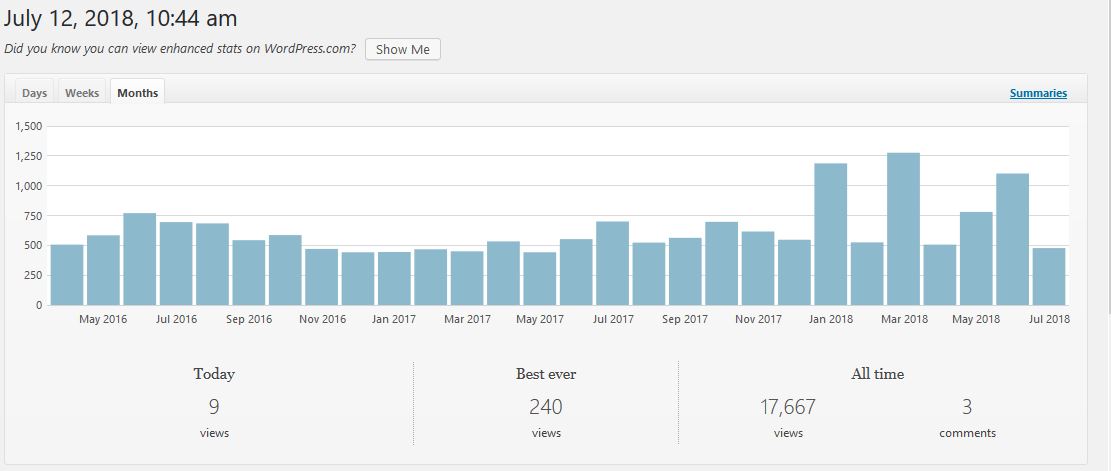1111x471 pixels.
Task: Click the 'July 12, 2018, 10:44 am' heading
Action: pyautogui.click(x=120, y=18)
